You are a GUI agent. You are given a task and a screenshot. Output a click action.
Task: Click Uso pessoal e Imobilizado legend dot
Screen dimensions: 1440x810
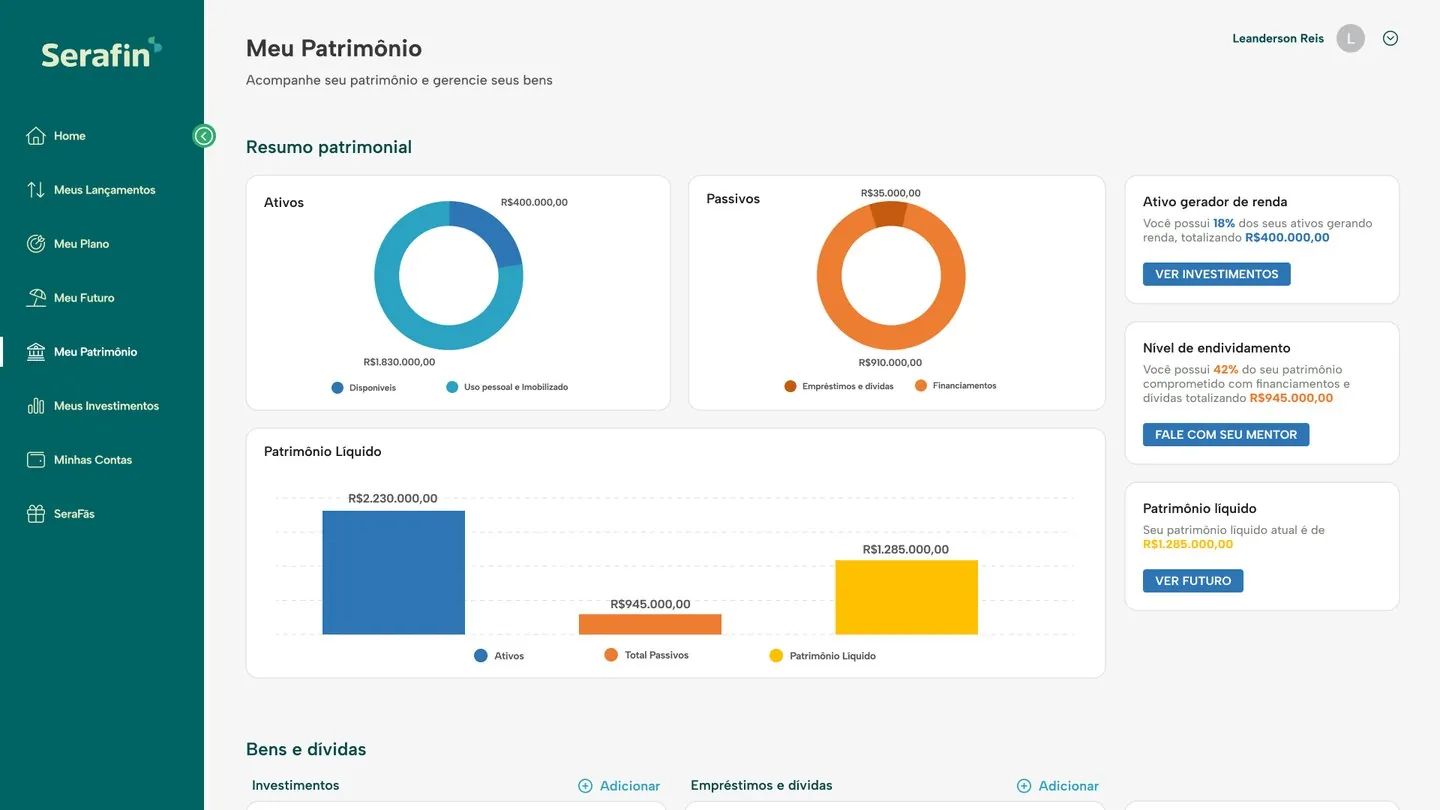click(452, 387)
